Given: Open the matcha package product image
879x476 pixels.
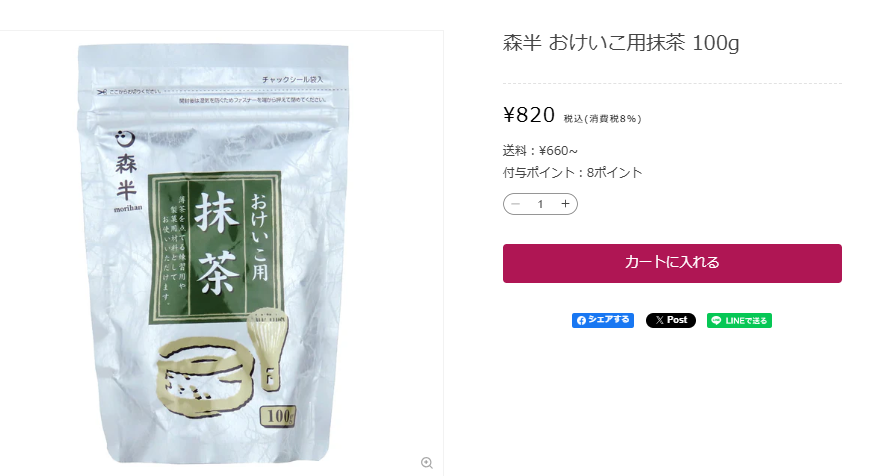Looking at the screenshot, I should pos(213,253).
